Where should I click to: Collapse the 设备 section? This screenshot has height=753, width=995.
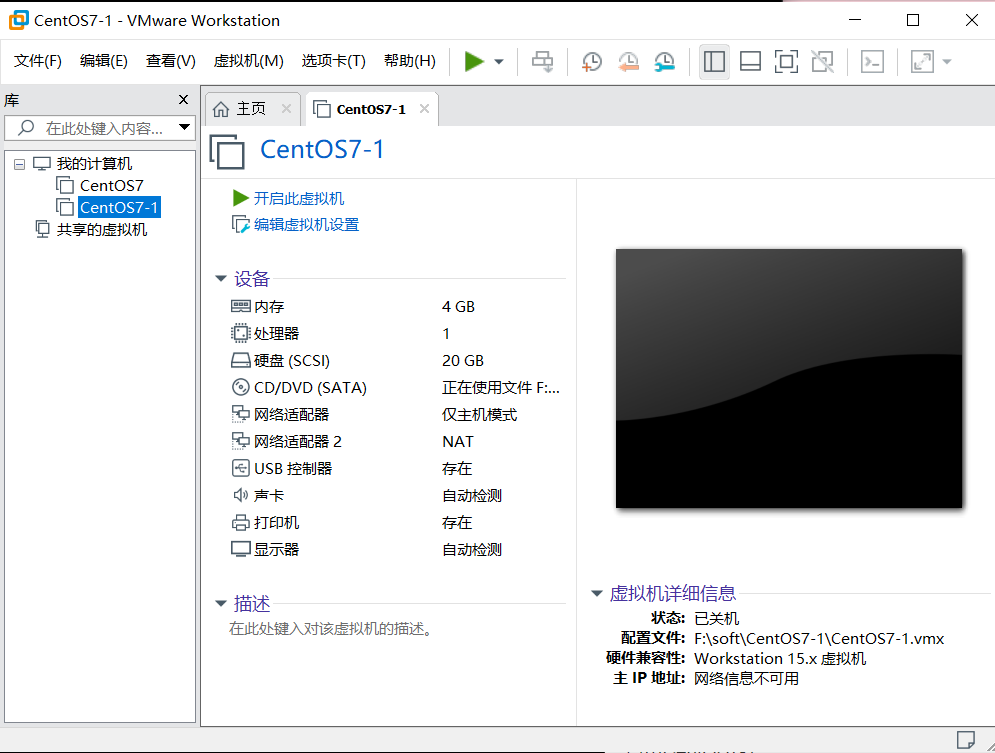pyautogui.click(x=222, y=279)
